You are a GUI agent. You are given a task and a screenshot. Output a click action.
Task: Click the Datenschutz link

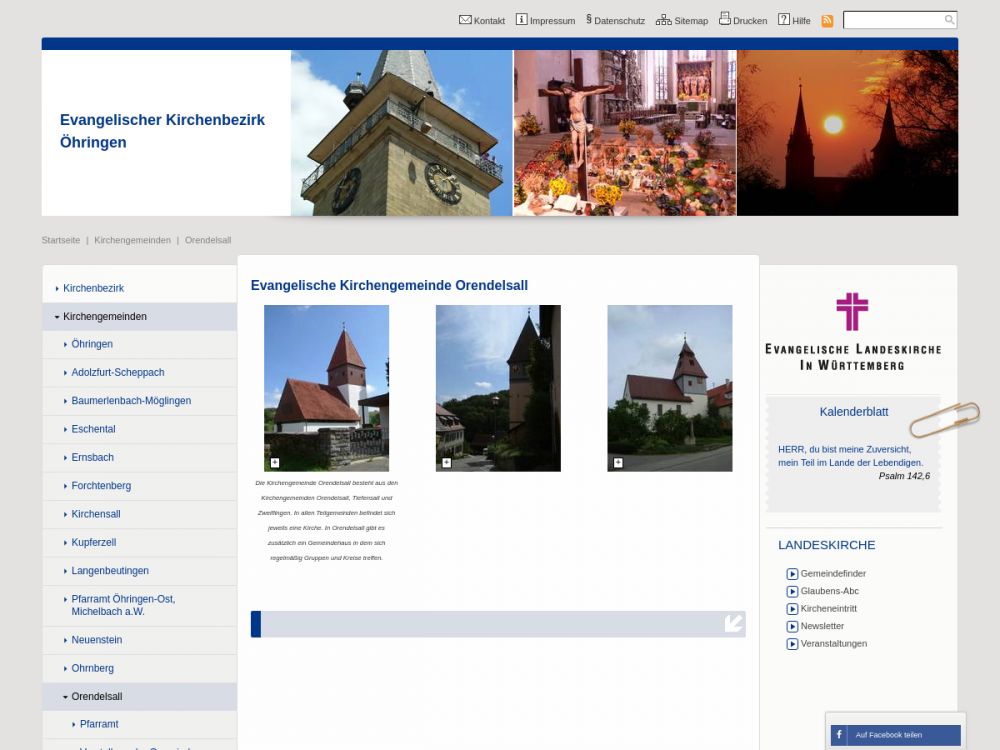pyautogui.click(x=618, y=21)
